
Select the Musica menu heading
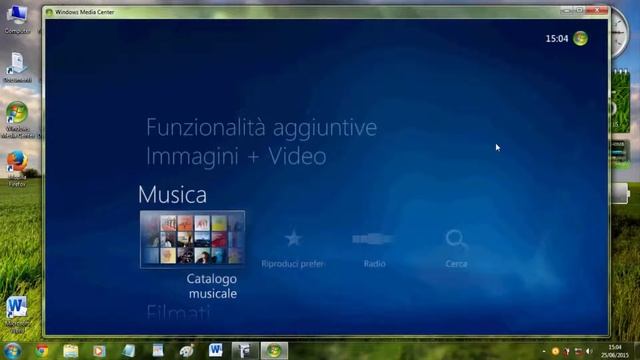[172, 194]
